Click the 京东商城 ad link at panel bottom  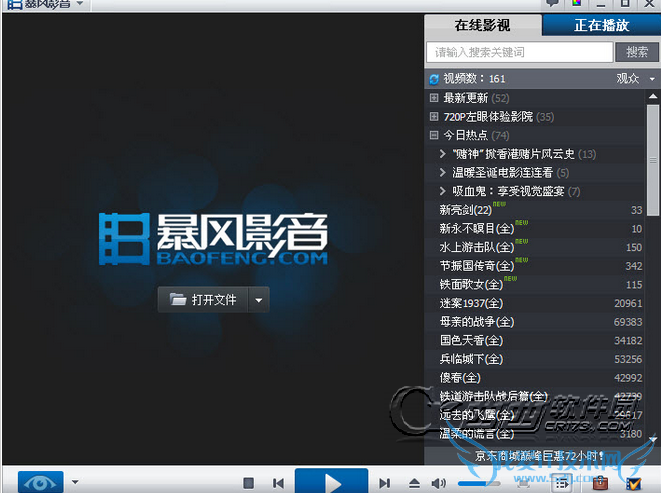tap(540, 456)
